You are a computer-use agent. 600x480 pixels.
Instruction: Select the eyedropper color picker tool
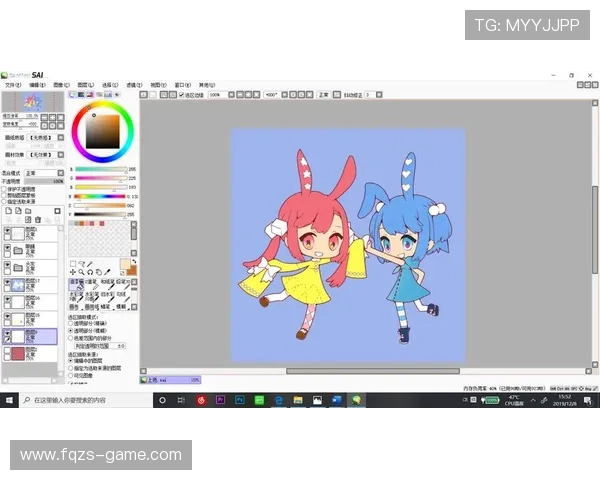tap(108, 272)
